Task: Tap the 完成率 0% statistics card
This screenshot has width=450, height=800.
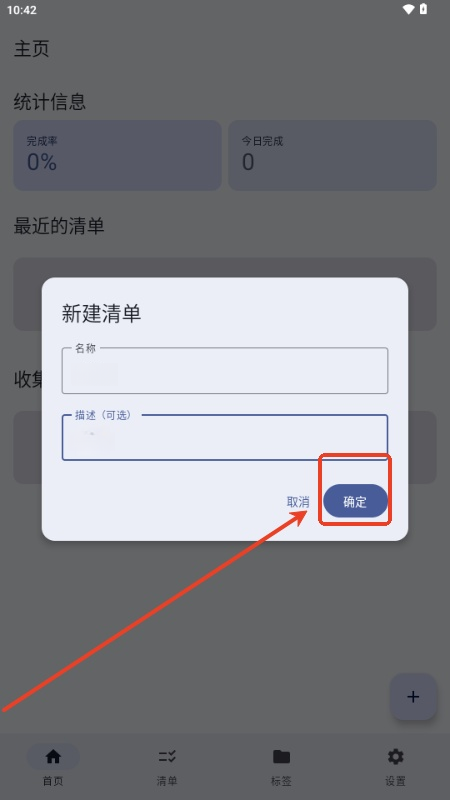Action: (x=117, y=155)
